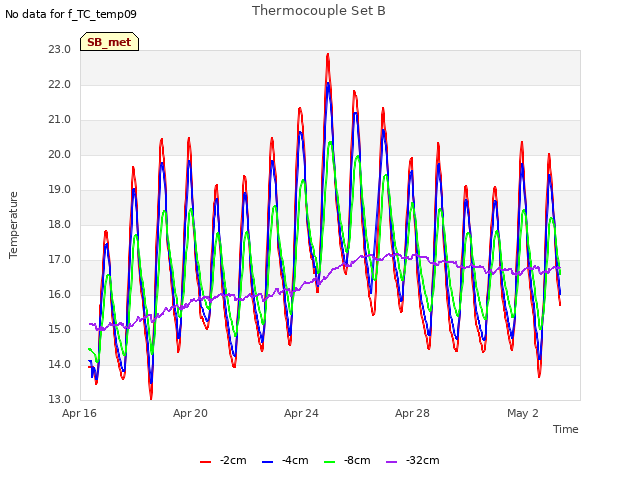
Task: Click the red -2cm legend swatch
Action: [205, 461]
